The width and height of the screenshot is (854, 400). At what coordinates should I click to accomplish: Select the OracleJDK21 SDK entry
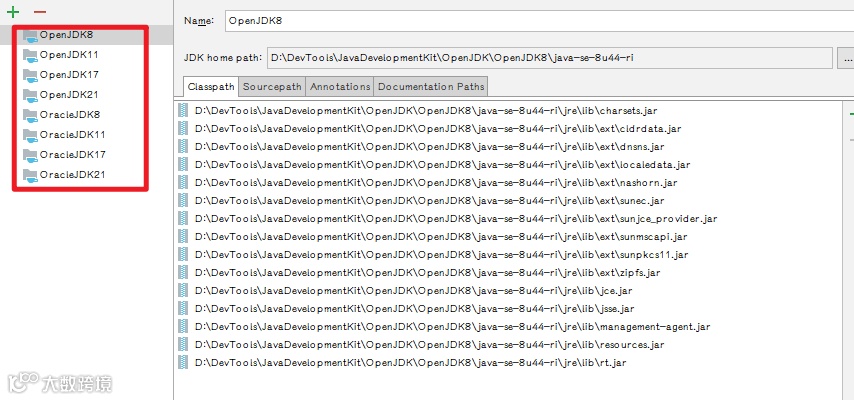87,174
